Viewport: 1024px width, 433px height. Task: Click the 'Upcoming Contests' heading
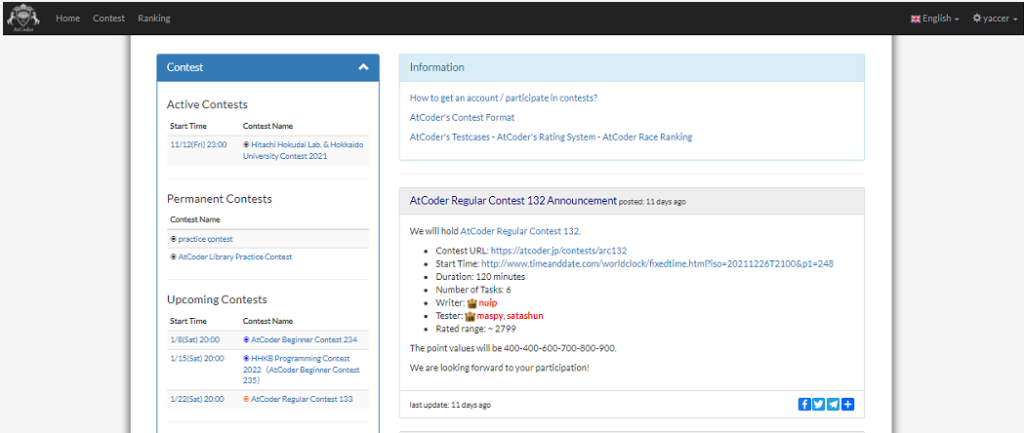217,300
